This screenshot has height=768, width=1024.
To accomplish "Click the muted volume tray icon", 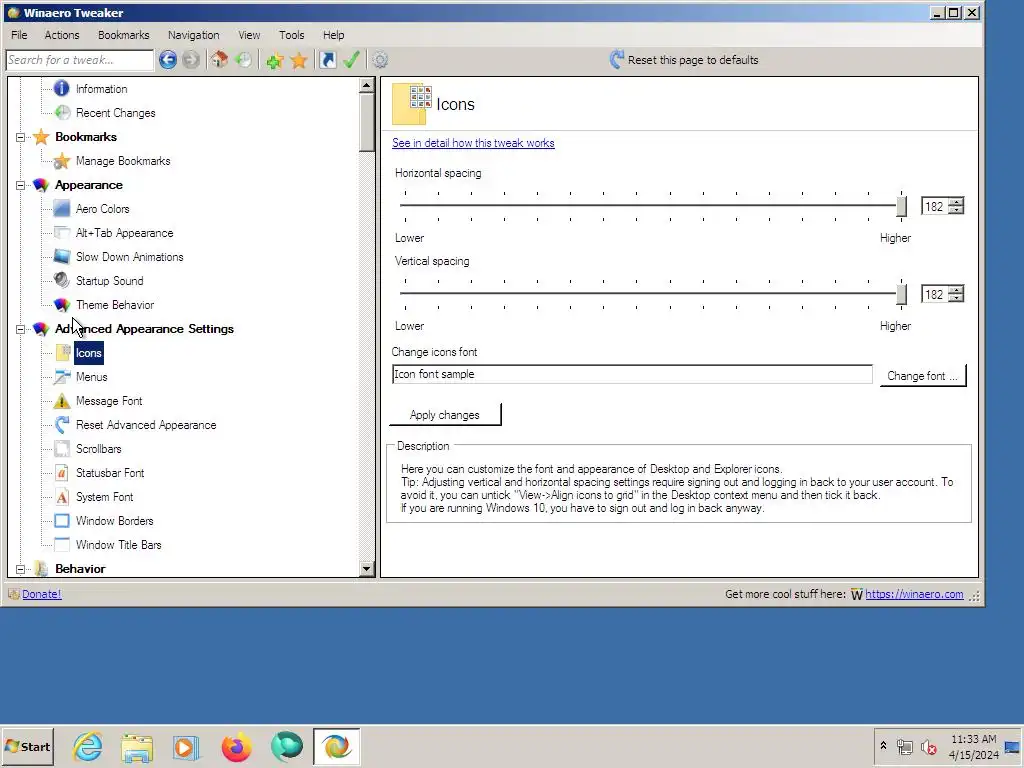I will pos(928,746).
